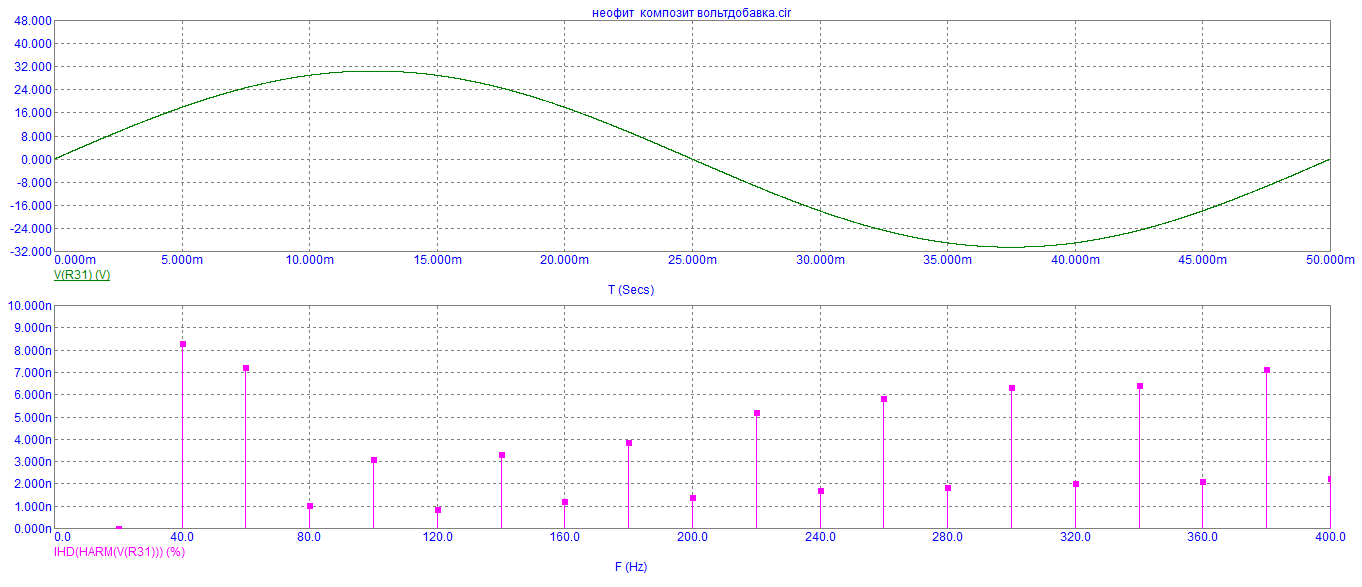The width and height of the screenshot is (1362, 587).
Task: Click the 1.000n distortion axis value
Action: coord(33,506)
